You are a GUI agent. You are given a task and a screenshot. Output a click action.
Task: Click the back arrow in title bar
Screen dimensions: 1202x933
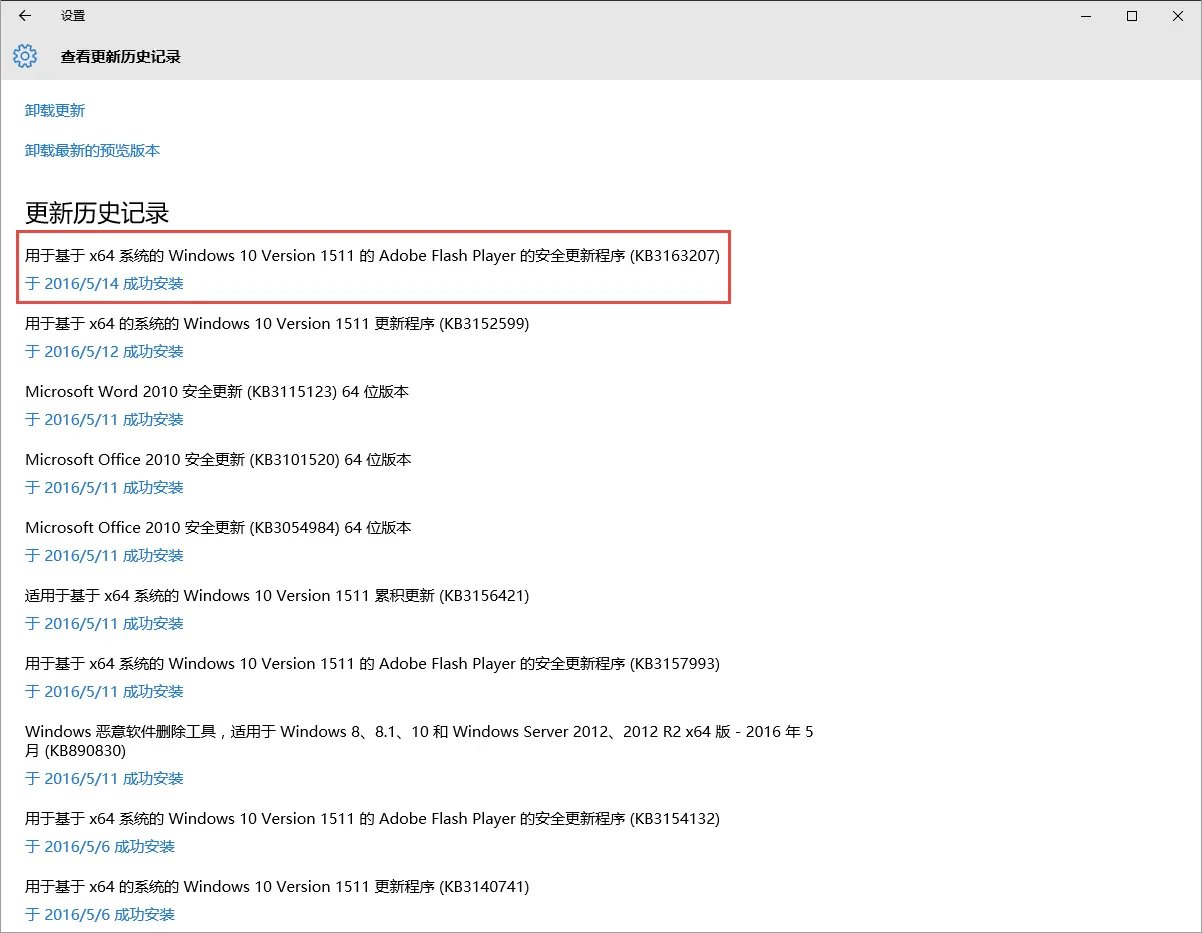25,16
